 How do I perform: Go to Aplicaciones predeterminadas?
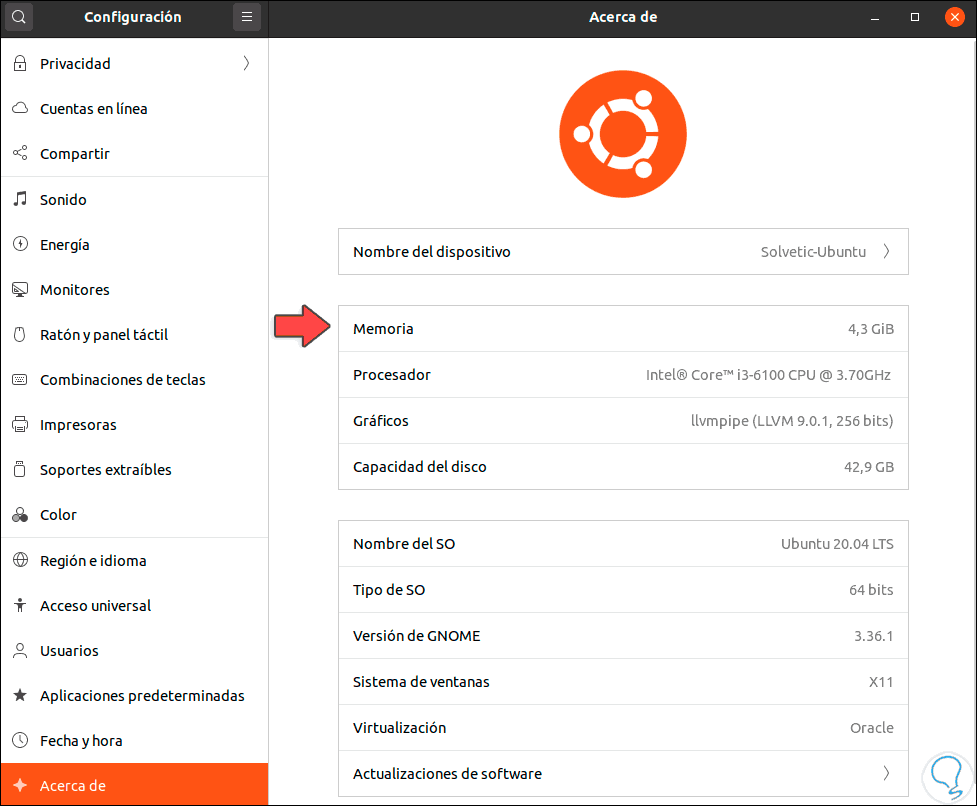pyautogui.click(x=135, y=695)
